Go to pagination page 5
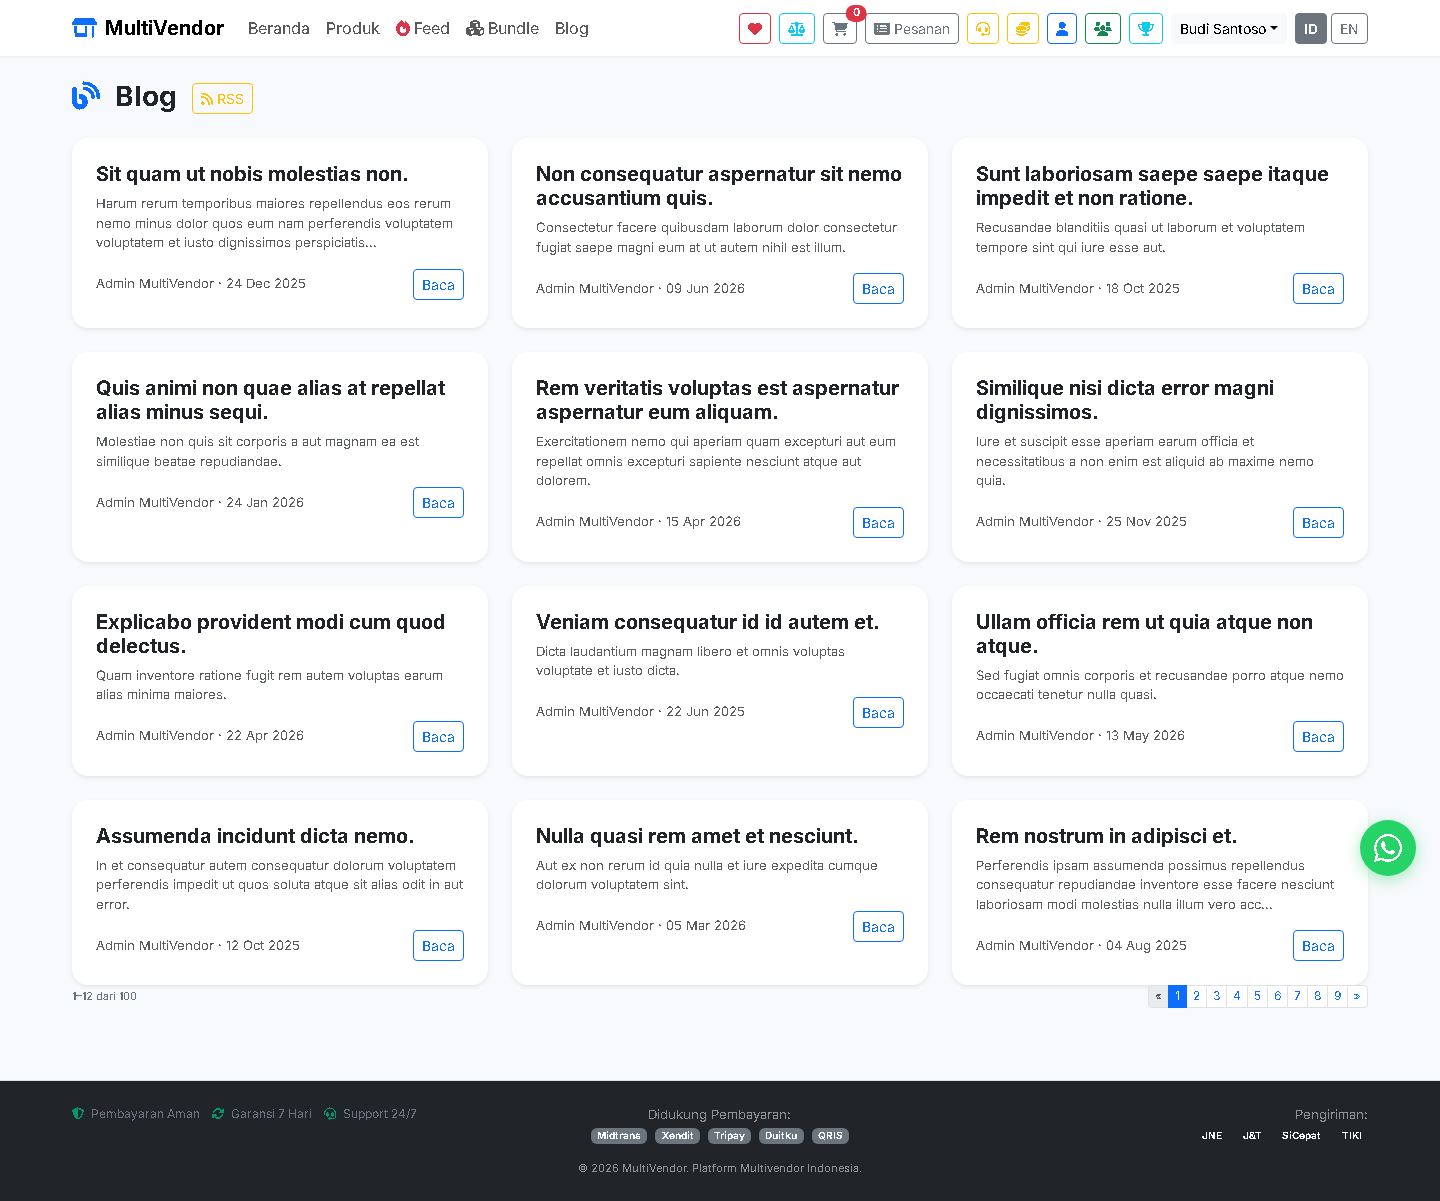Viewport: 1440px width, 1201px height. tap(1257, 996)
